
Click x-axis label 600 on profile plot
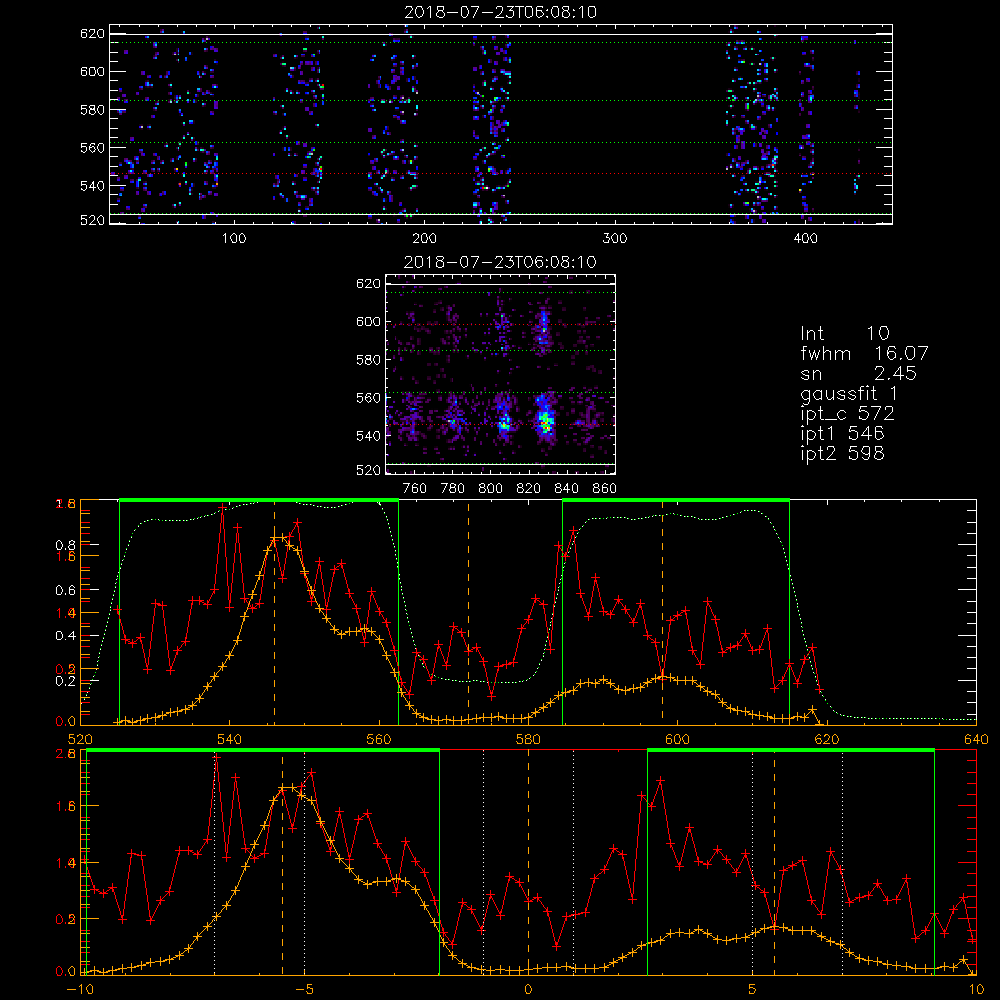[677, 740]
